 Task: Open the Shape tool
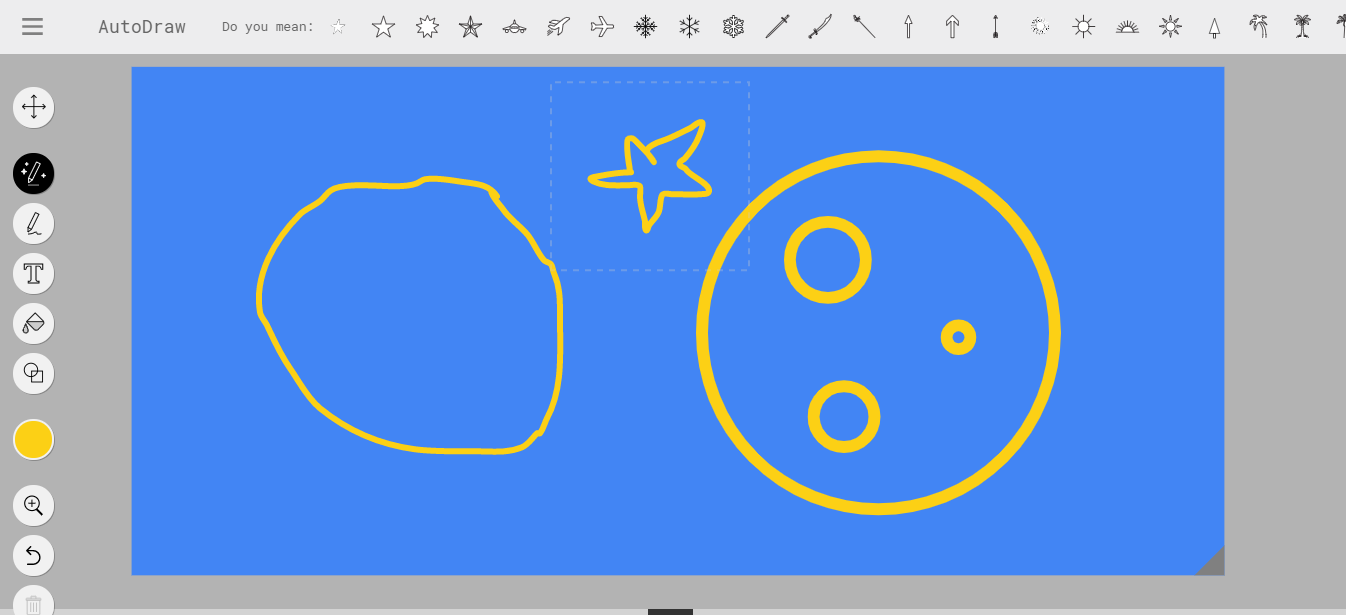pyautogui.click(x=34, y=373)
